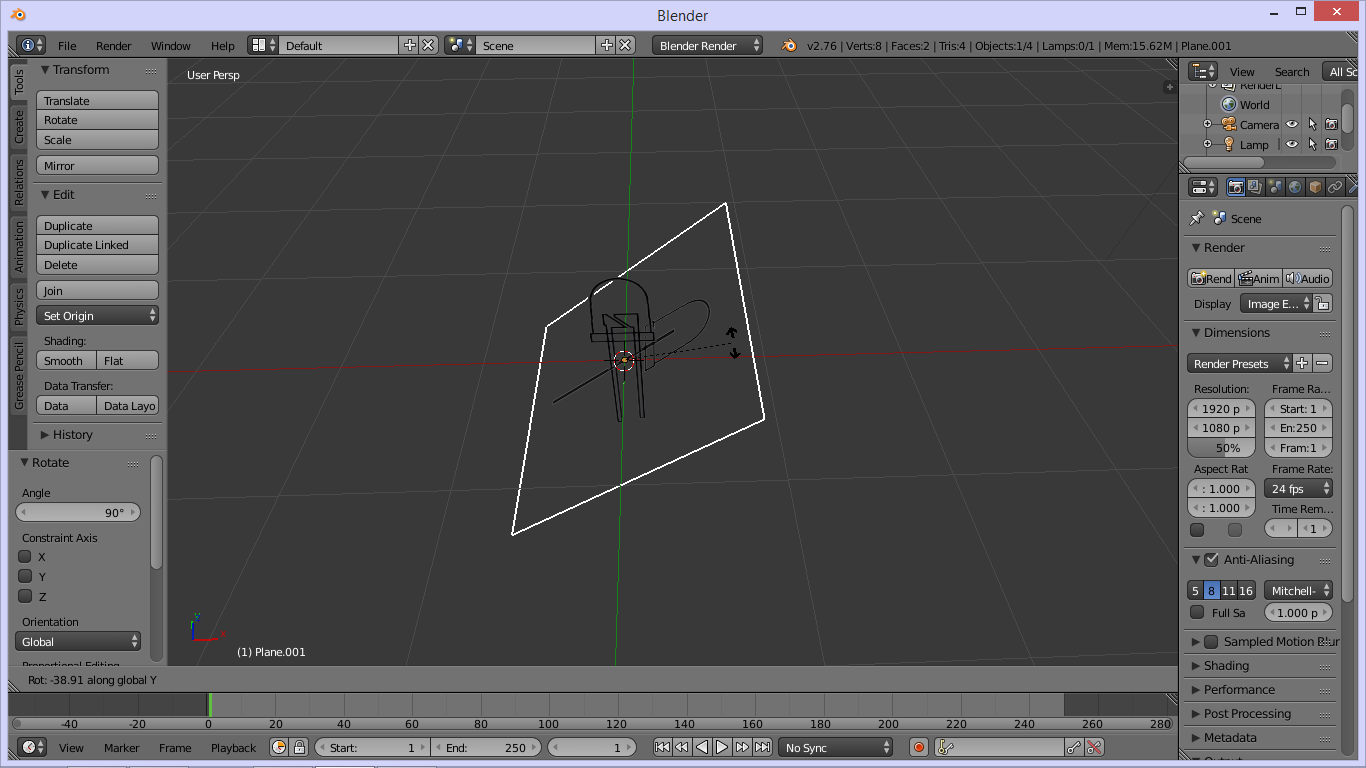Image resolution: width=1366 pixels, height=768 pixels.
Task: Open the timeline editor type icon
Action: pos(32,747)
